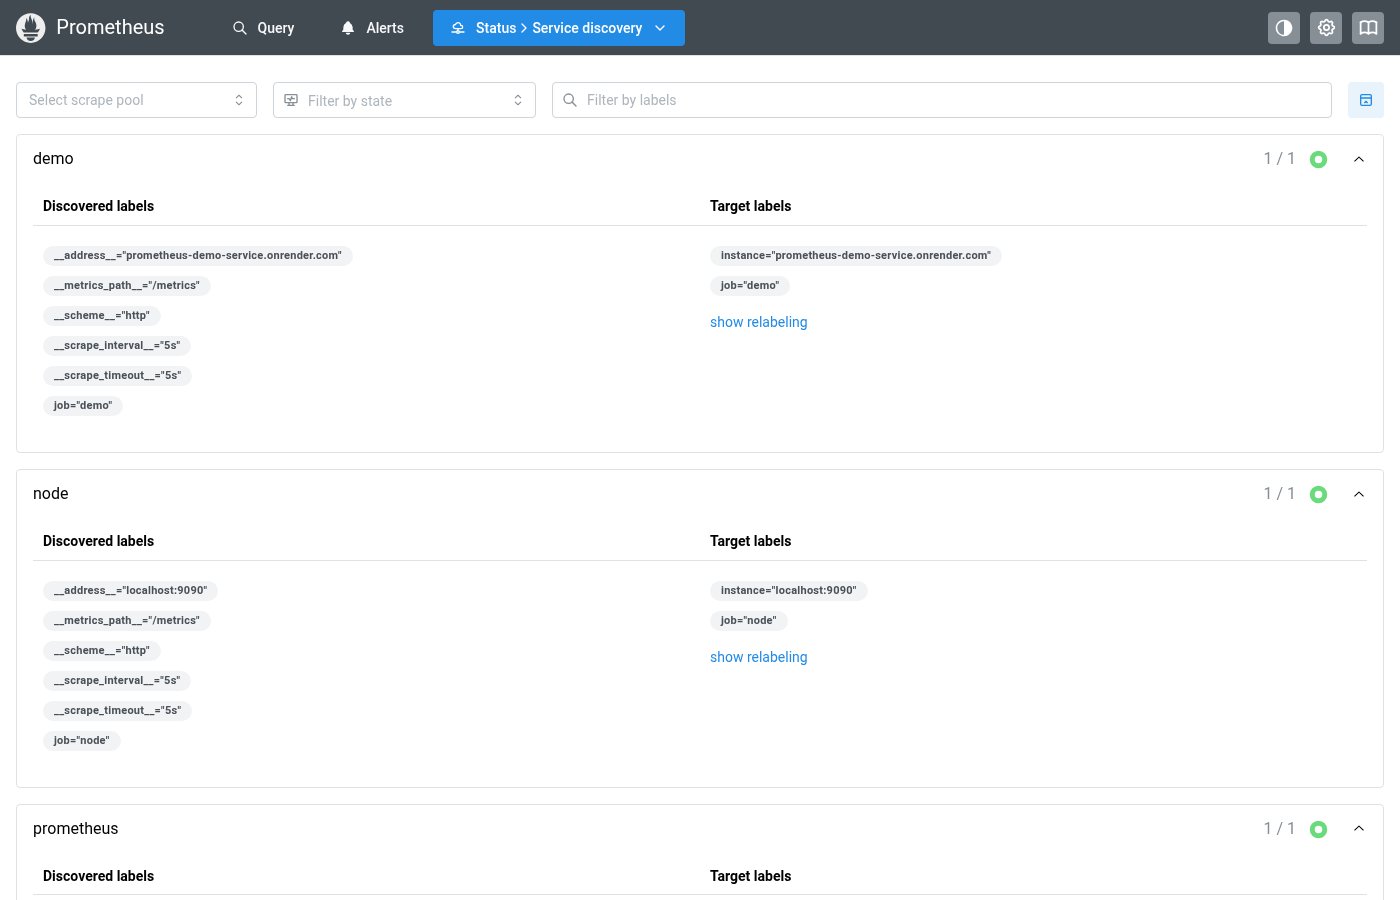Click the Prometheus title text
1400x900 pixels.
tap(110, 27)
